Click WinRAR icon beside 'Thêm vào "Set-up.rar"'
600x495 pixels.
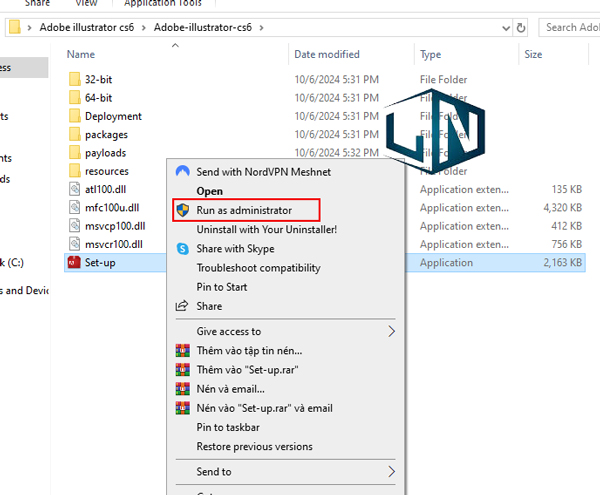(183, 370)
